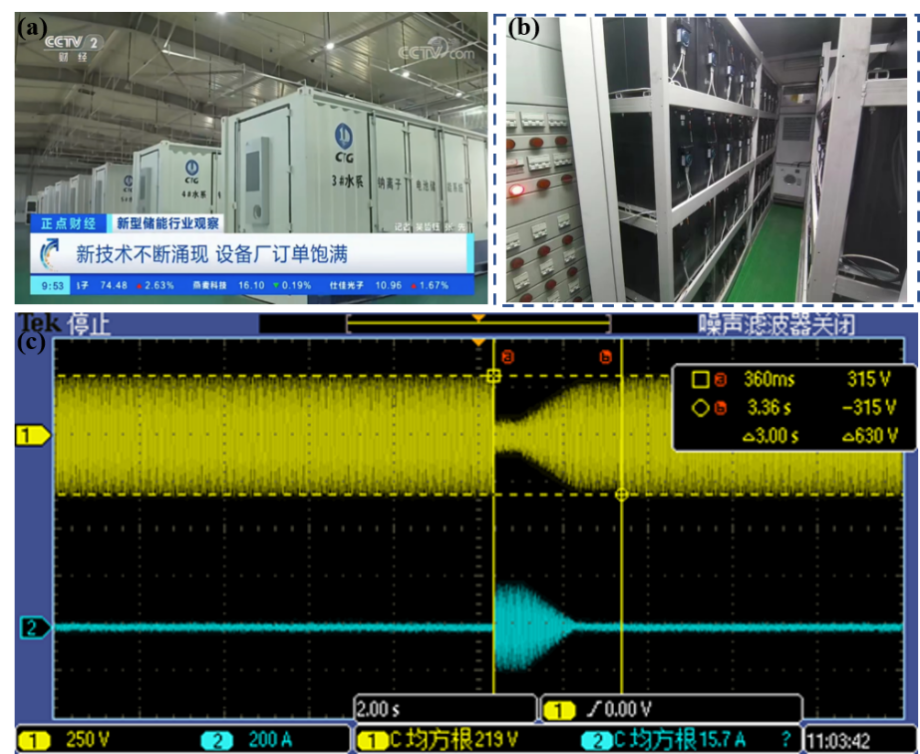The width and height of the screenshot is (920, 754).
Task: Click the CCTV.com watermark logo
Action: click(x=435, y=50)
